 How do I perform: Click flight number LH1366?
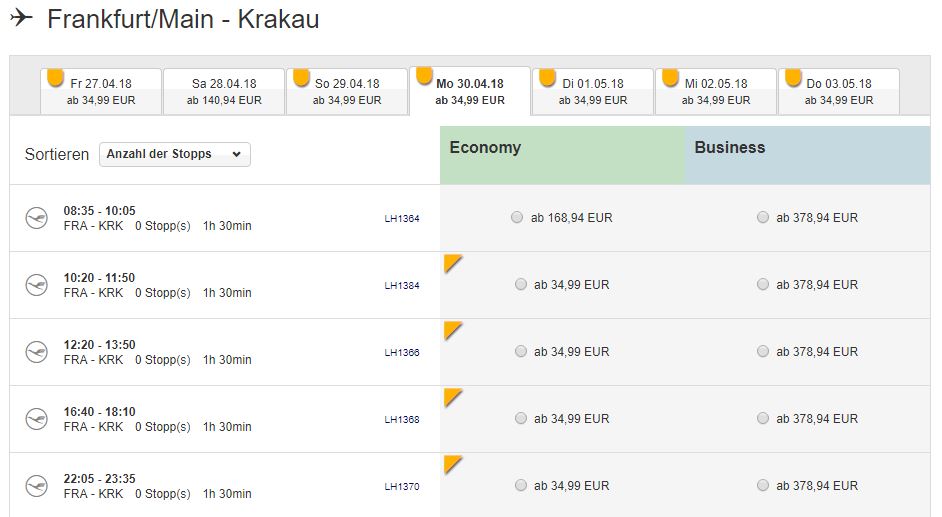(x=402, y=352)
